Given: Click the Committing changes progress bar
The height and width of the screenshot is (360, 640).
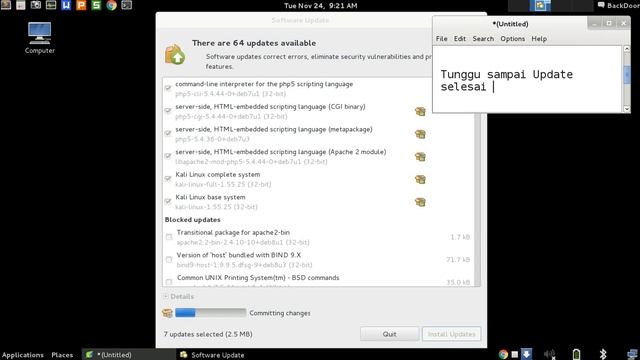Looking at the screenshot, I should 211,313.
